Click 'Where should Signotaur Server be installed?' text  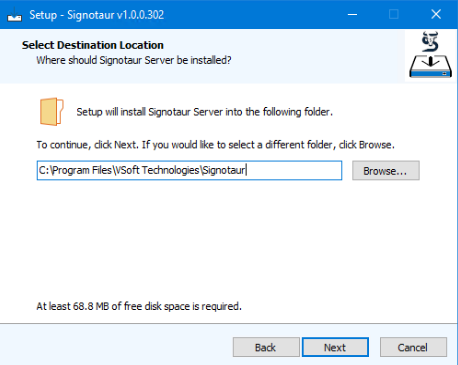134,60
